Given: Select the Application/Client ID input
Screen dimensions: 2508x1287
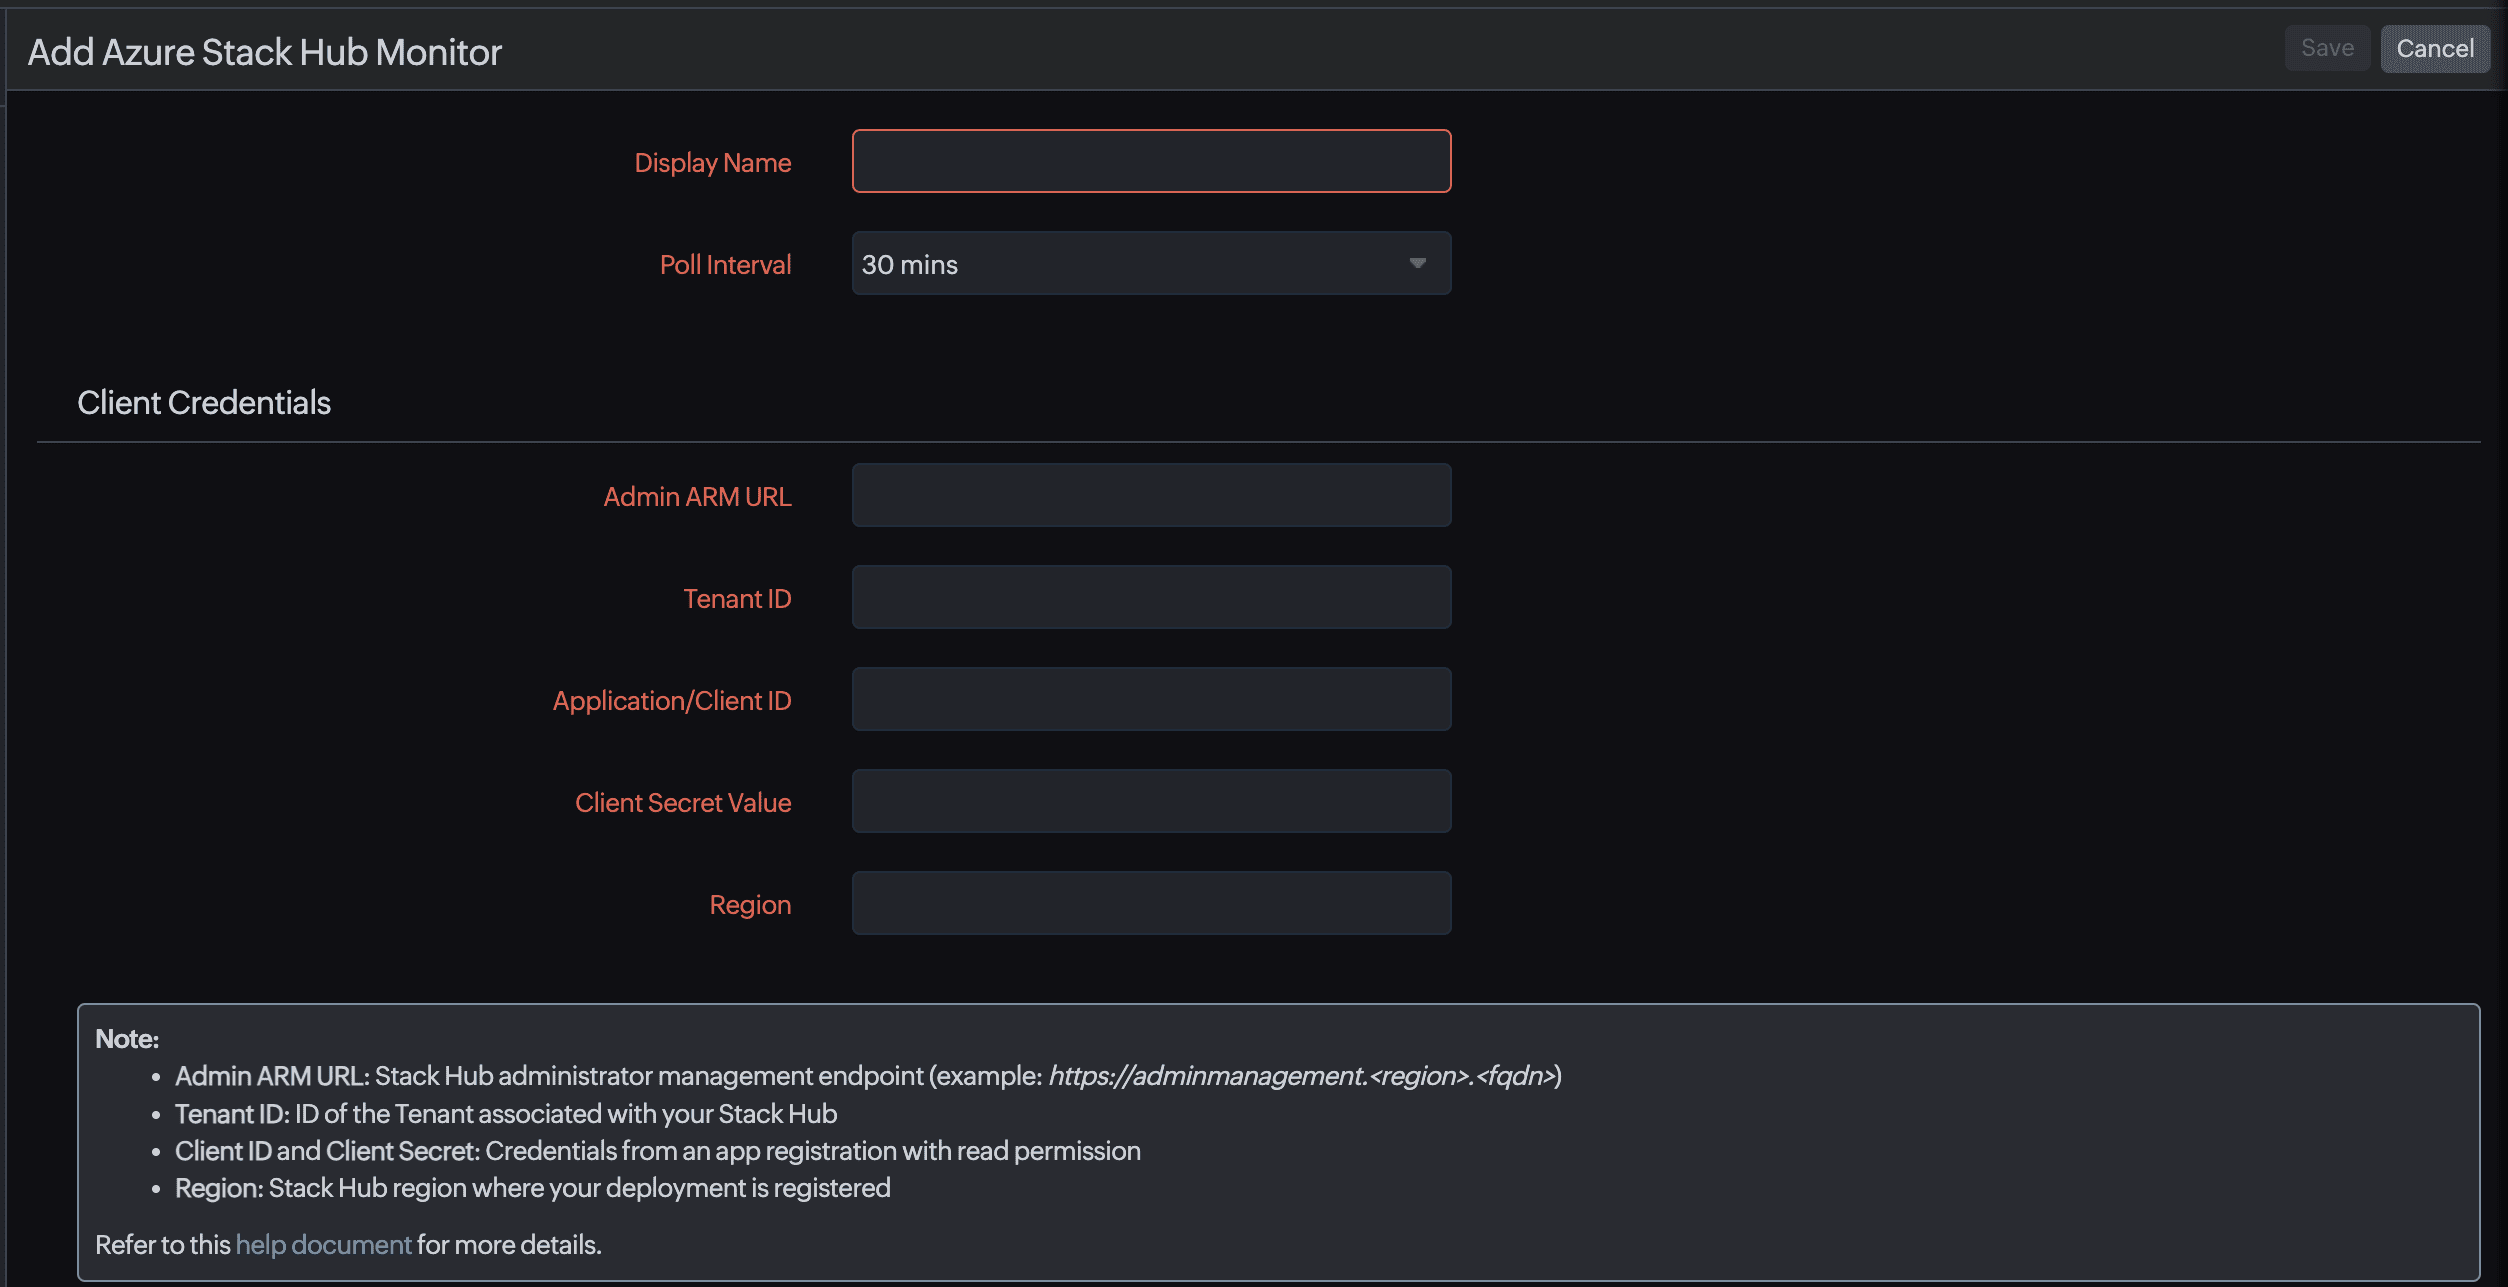Looking at the screenshot, I should (1151, 699).
